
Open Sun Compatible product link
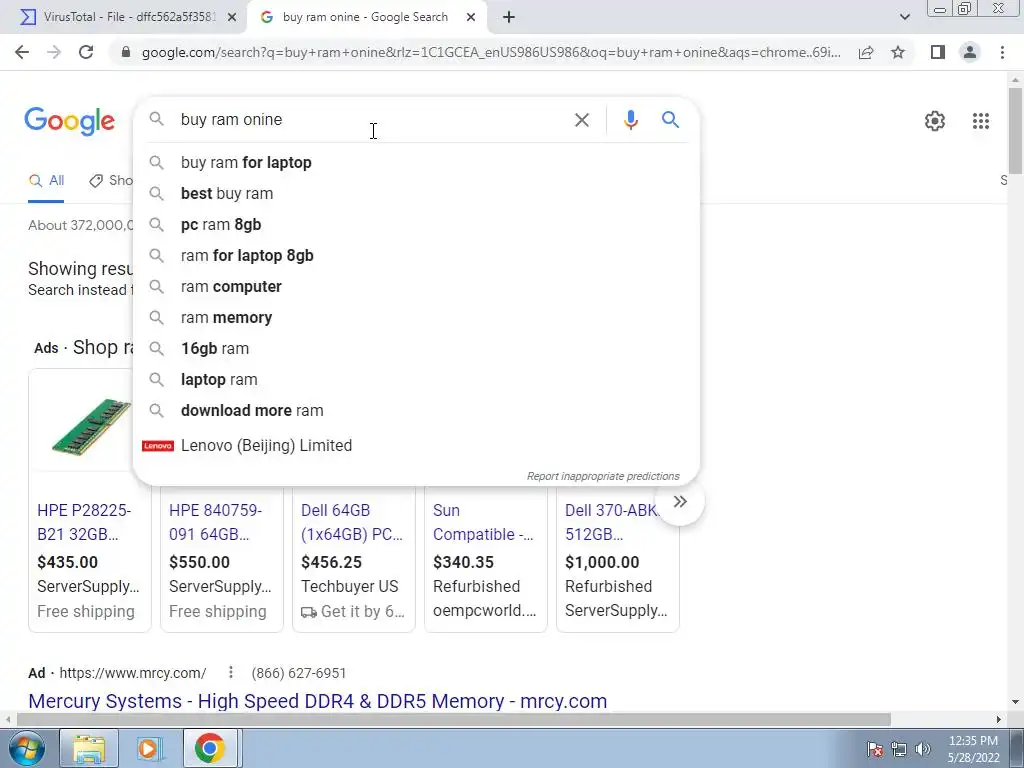pos(483,522)
